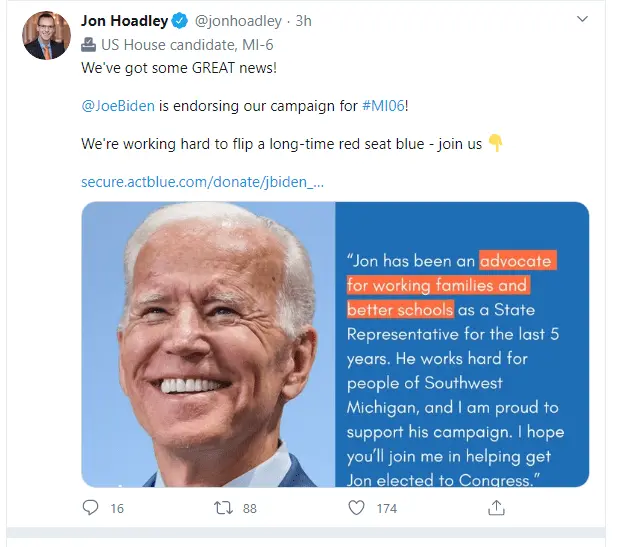Viewport: 619px width, 547px height.
Task: Open the share icon for this tweet
Action: coord(495,508)
